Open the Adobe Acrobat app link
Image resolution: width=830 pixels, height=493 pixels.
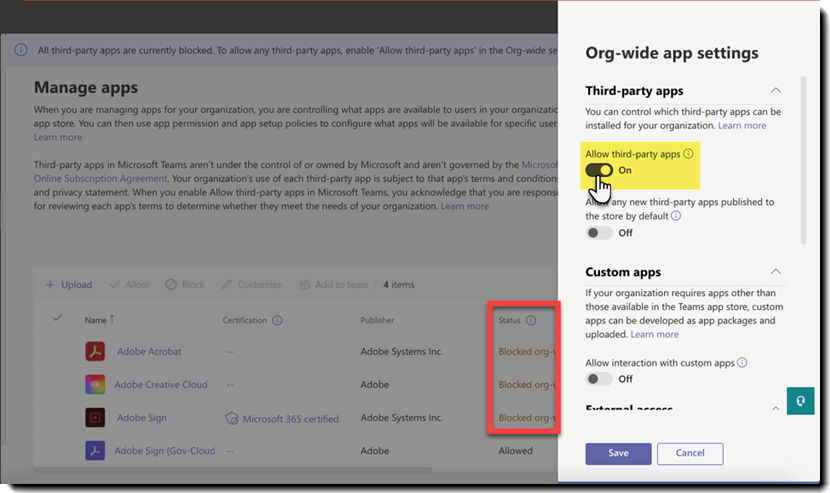point(149,351)
